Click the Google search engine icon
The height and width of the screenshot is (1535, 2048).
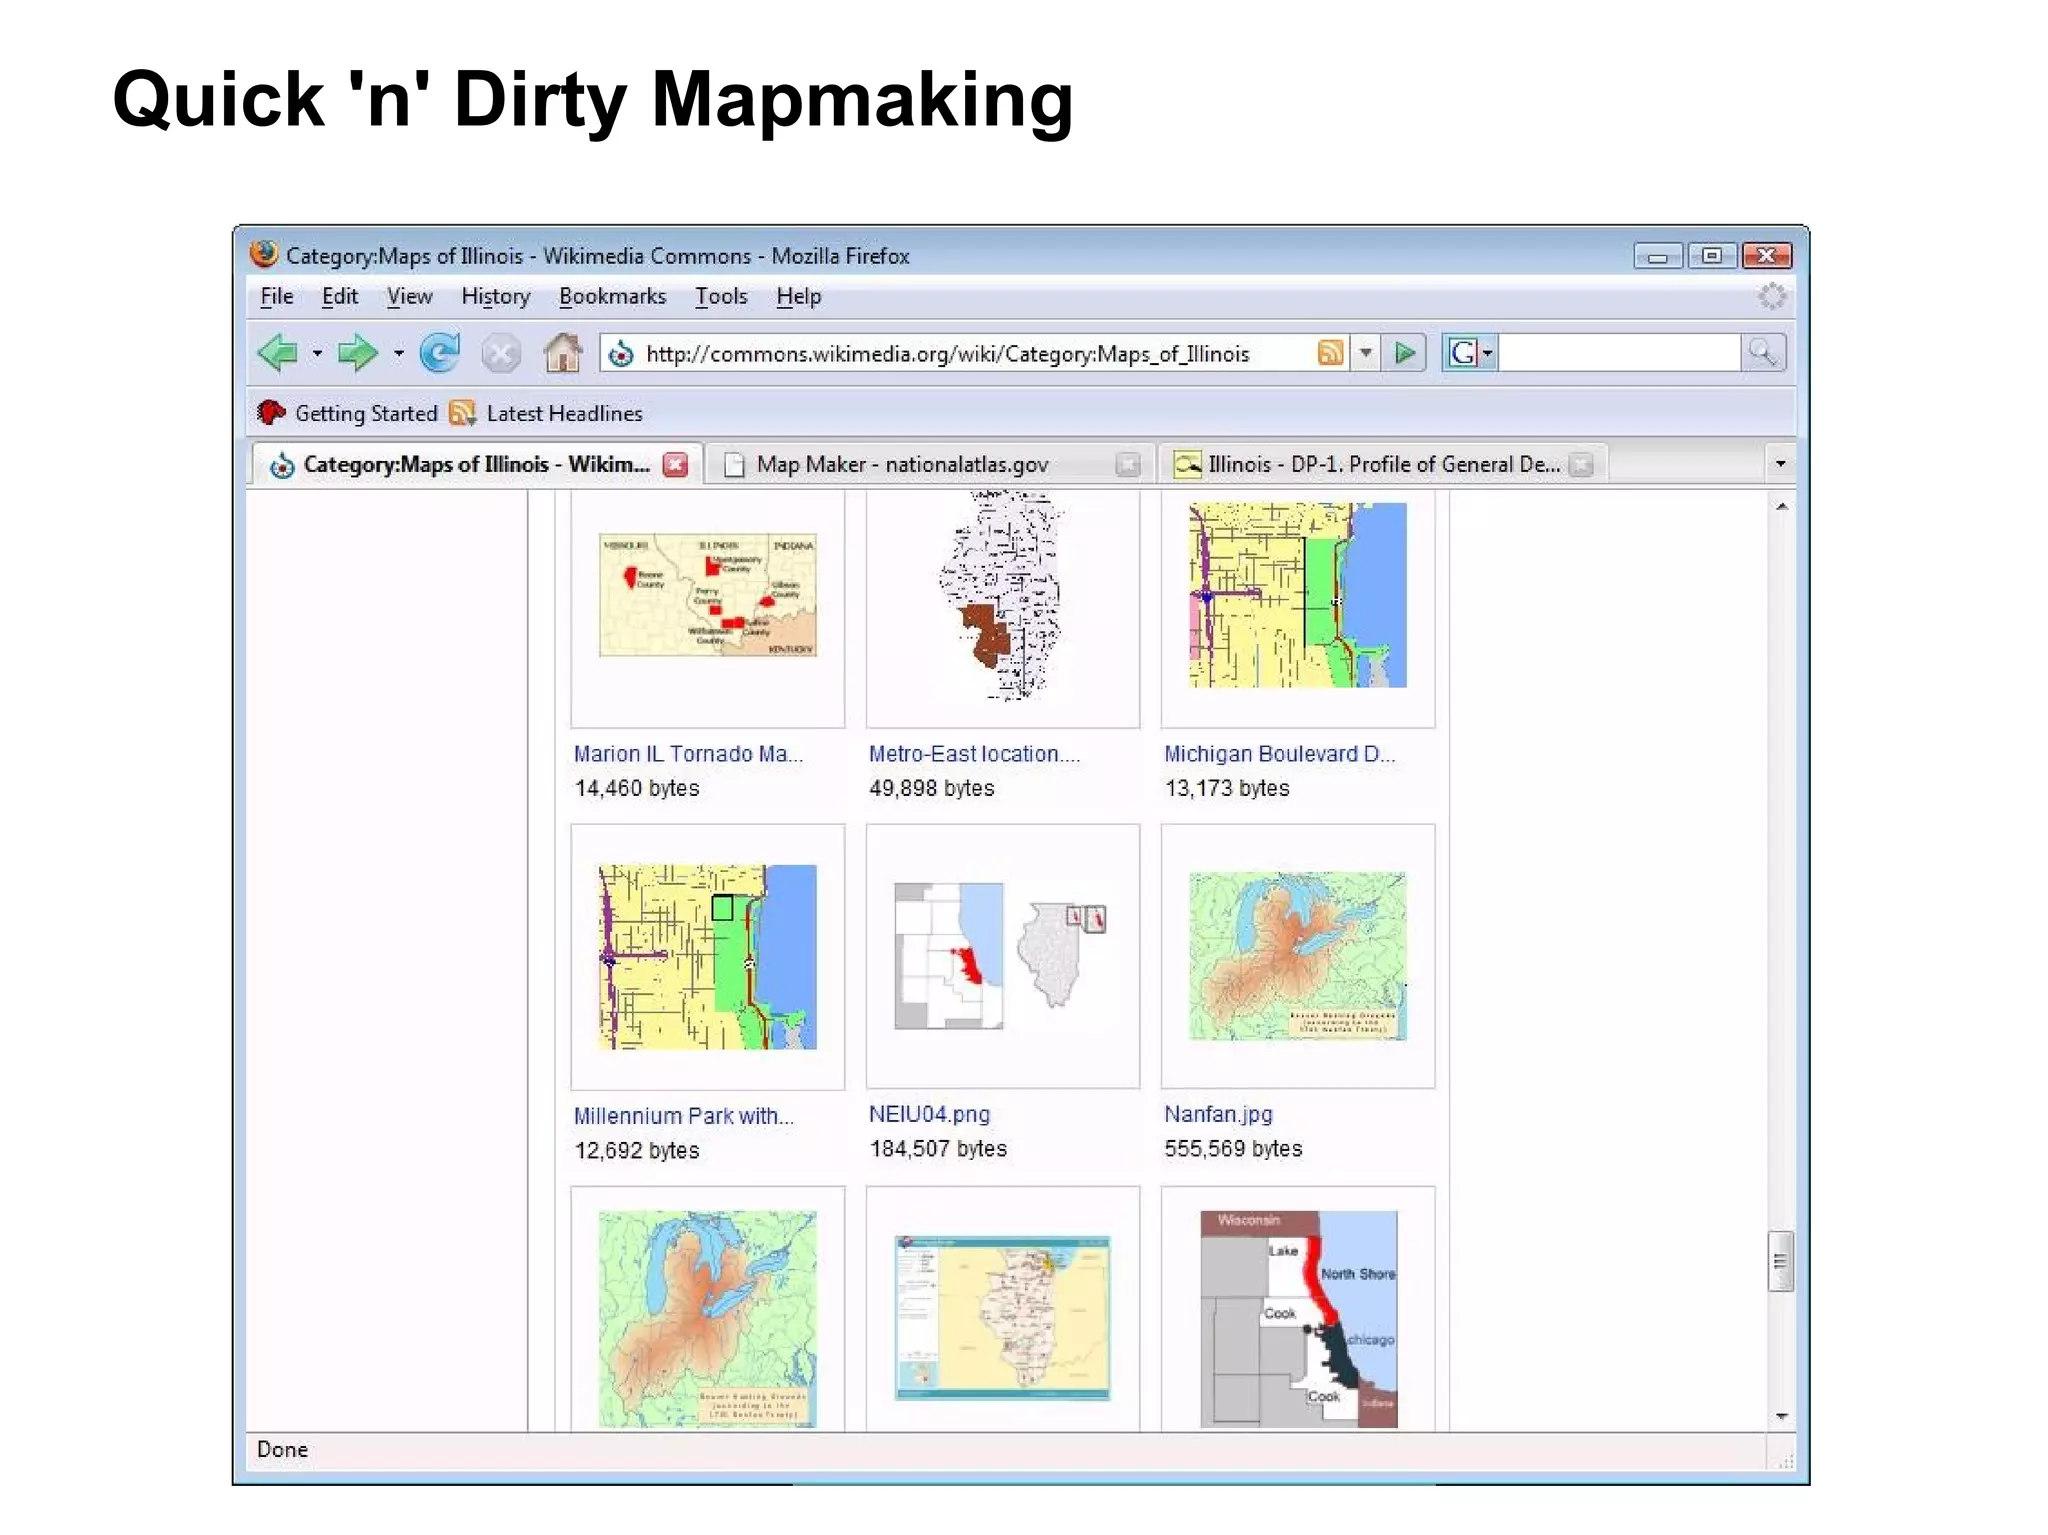coord(1462,353)
